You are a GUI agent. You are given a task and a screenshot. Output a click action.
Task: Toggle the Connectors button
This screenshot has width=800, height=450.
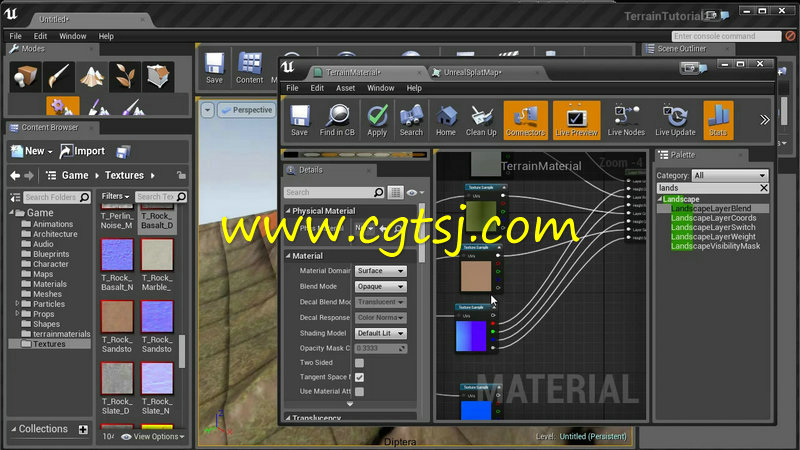point(526,120)
